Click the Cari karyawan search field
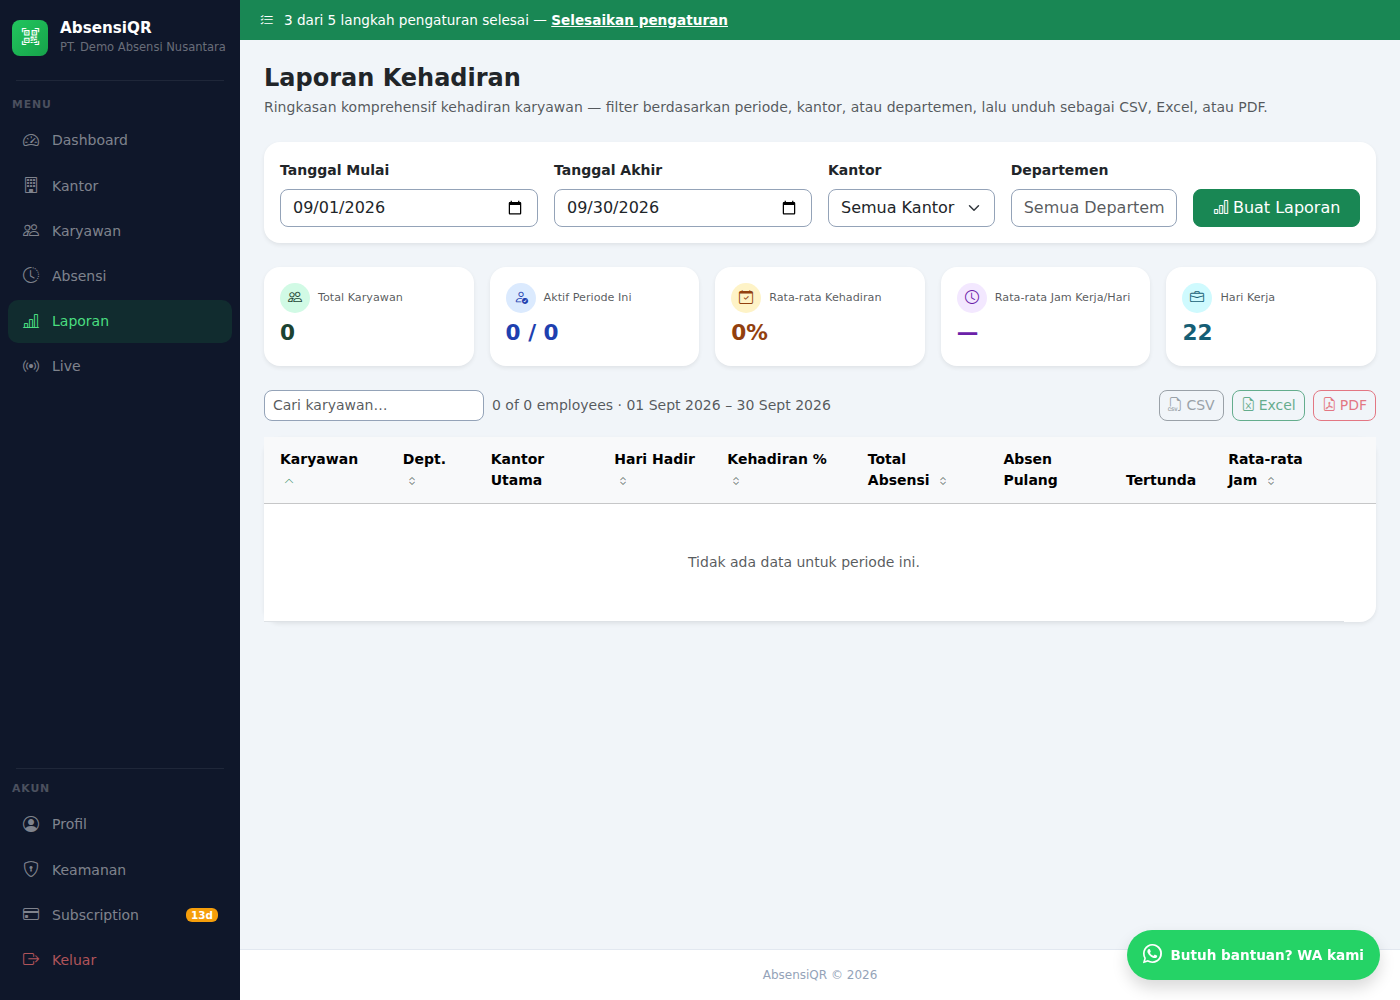 click(x=374, y=405)
